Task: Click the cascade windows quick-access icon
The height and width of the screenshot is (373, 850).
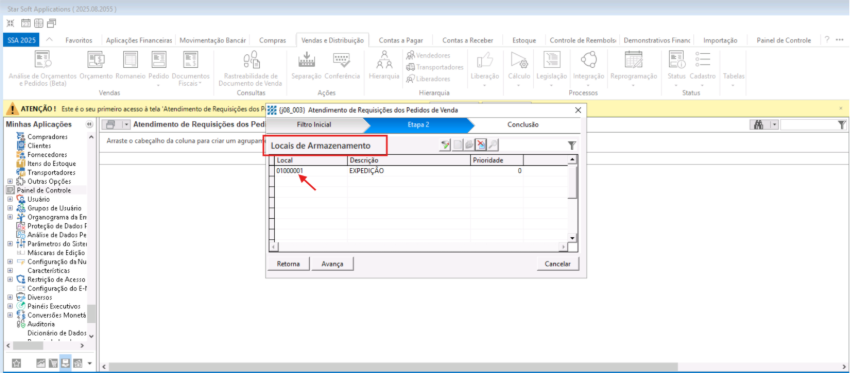Action: (x=51, y=23)
